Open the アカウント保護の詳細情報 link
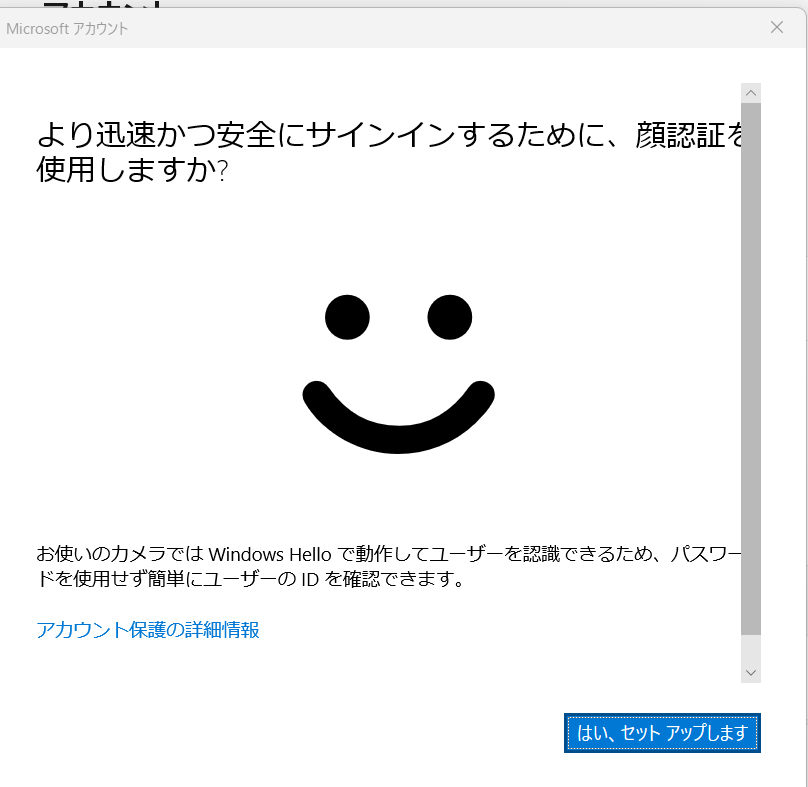This screenshot has width=808, height=787. pos(148,630)
